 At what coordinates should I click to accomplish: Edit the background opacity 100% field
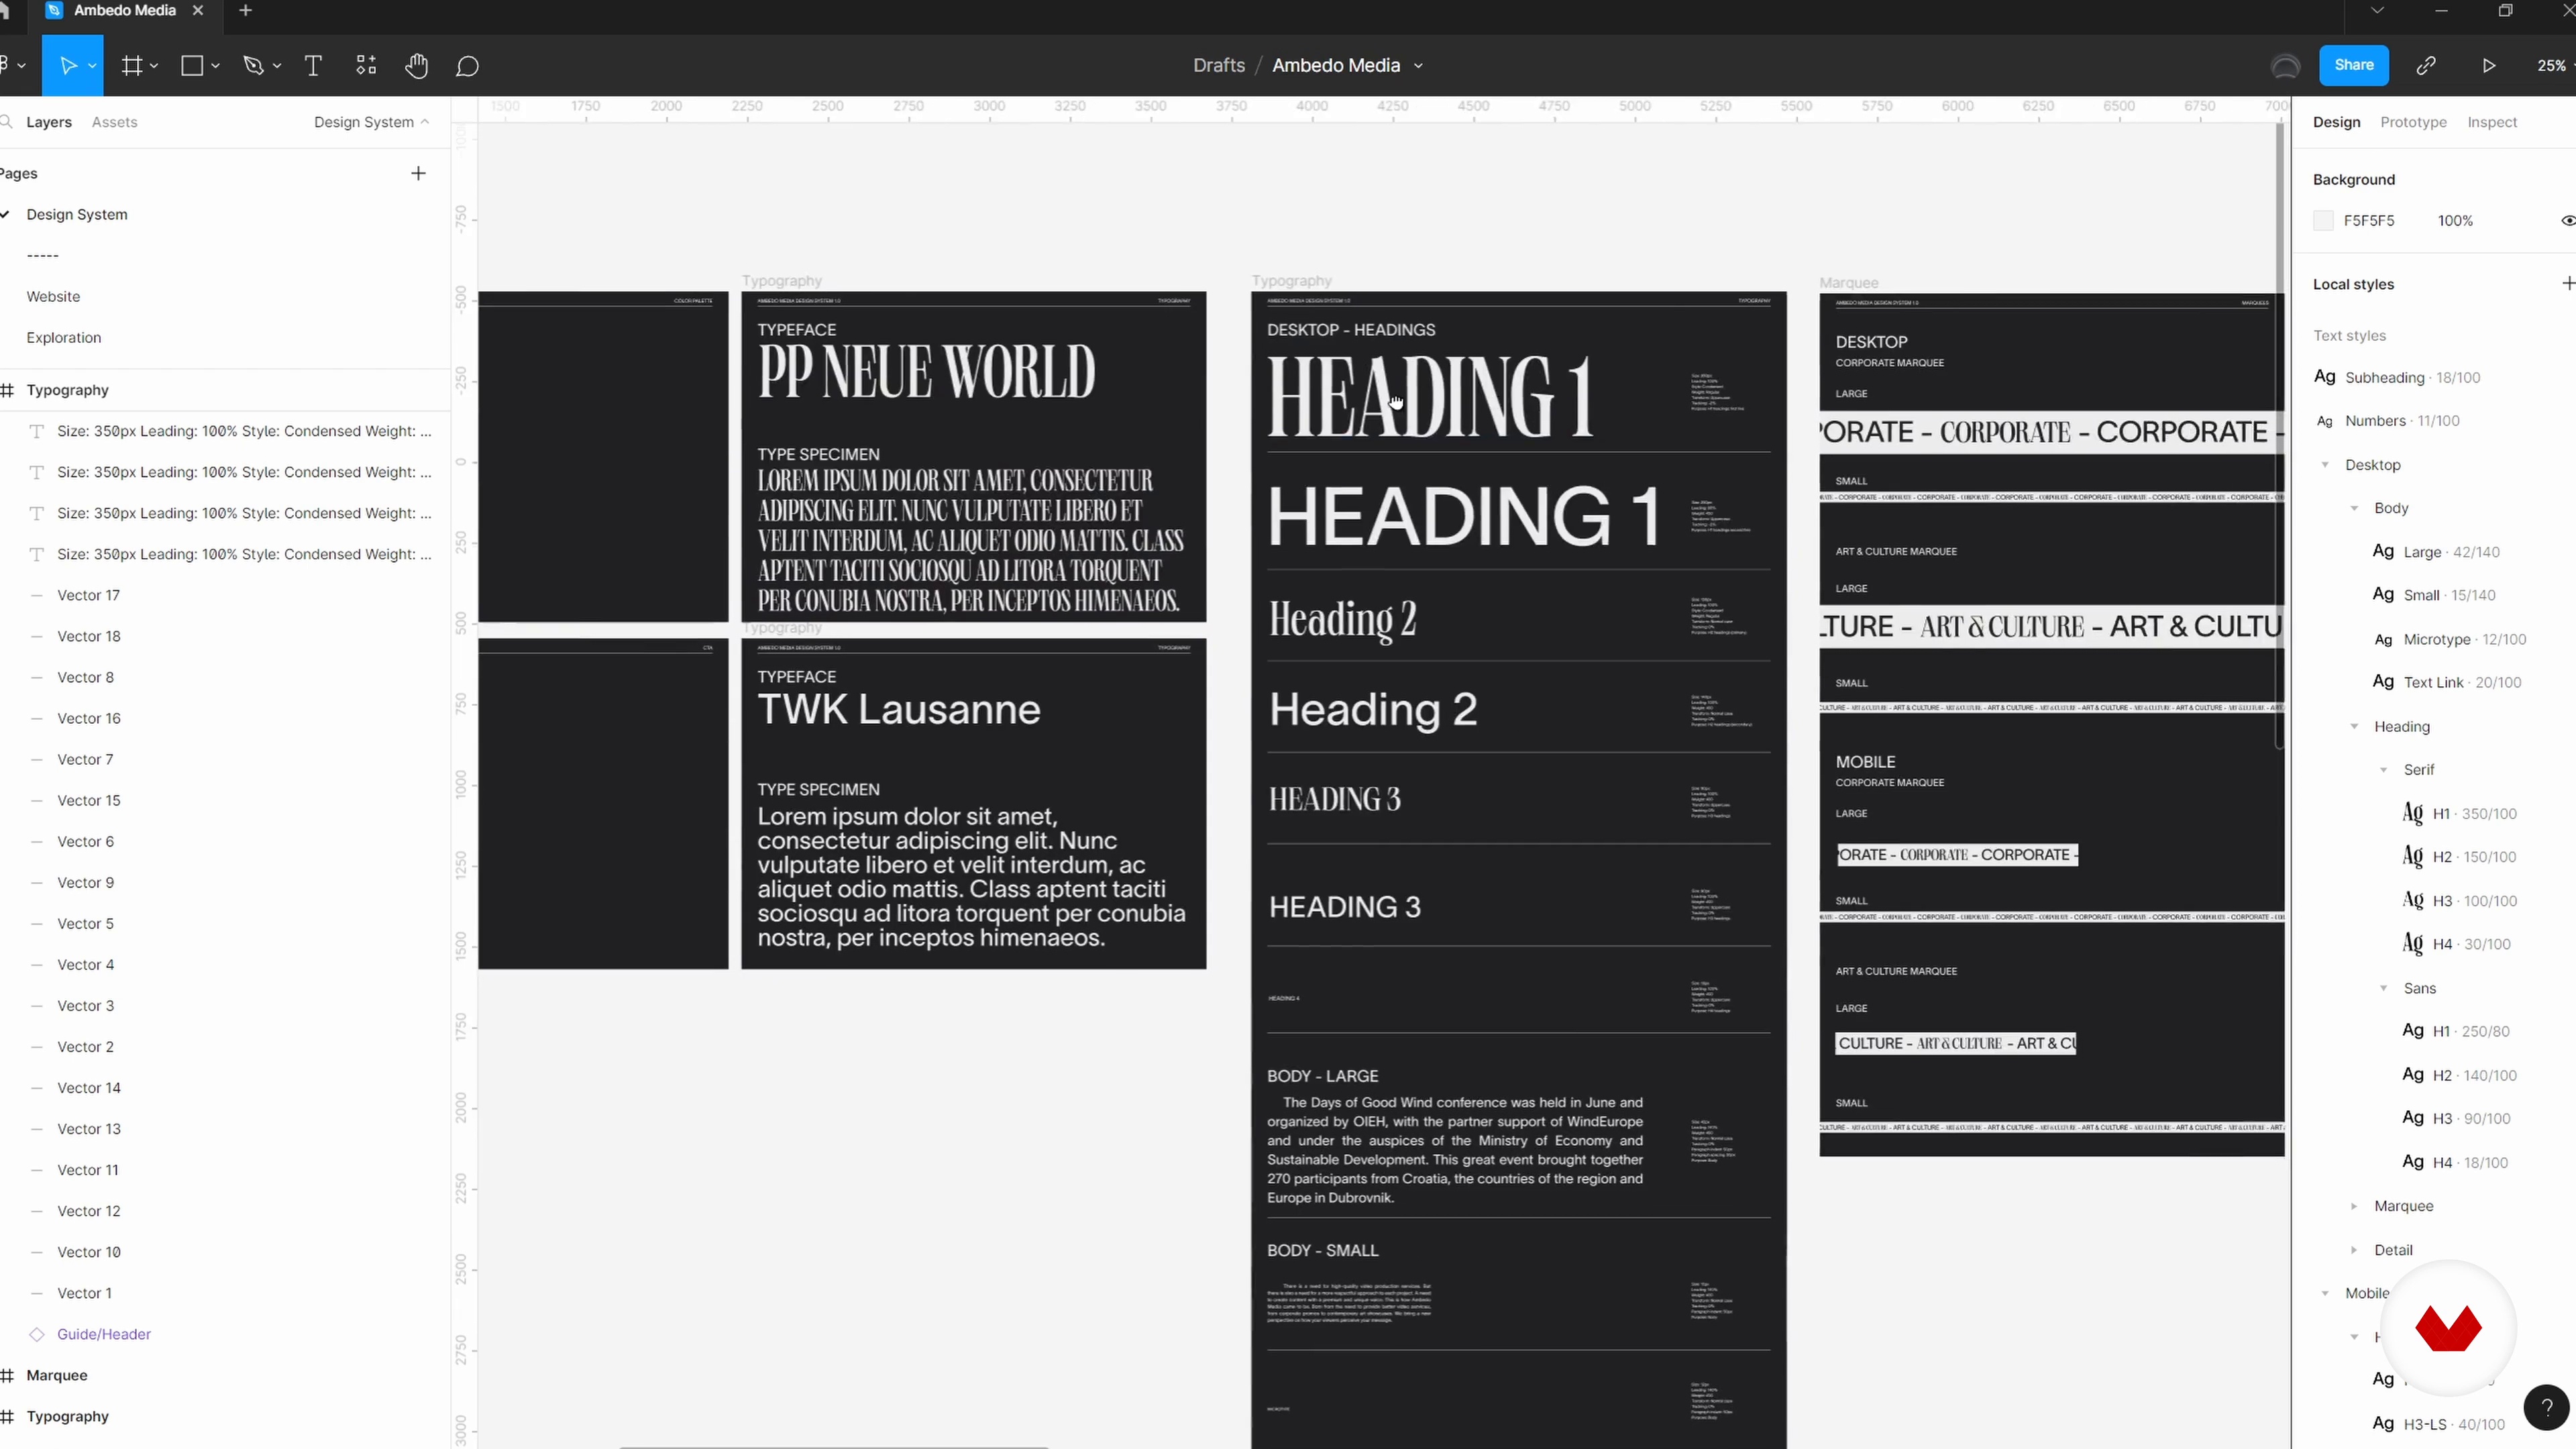[x=2455, y=221]
